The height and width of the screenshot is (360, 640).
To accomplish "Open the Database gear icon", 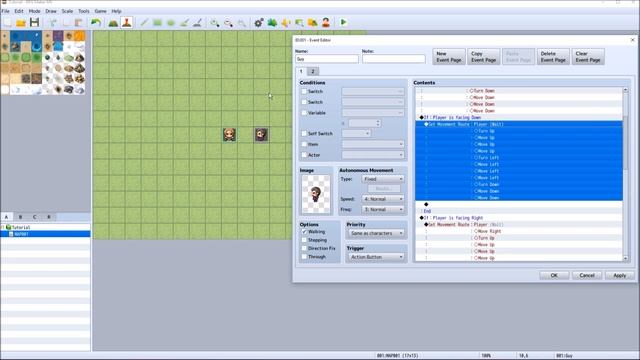I will tap(259, 22).
